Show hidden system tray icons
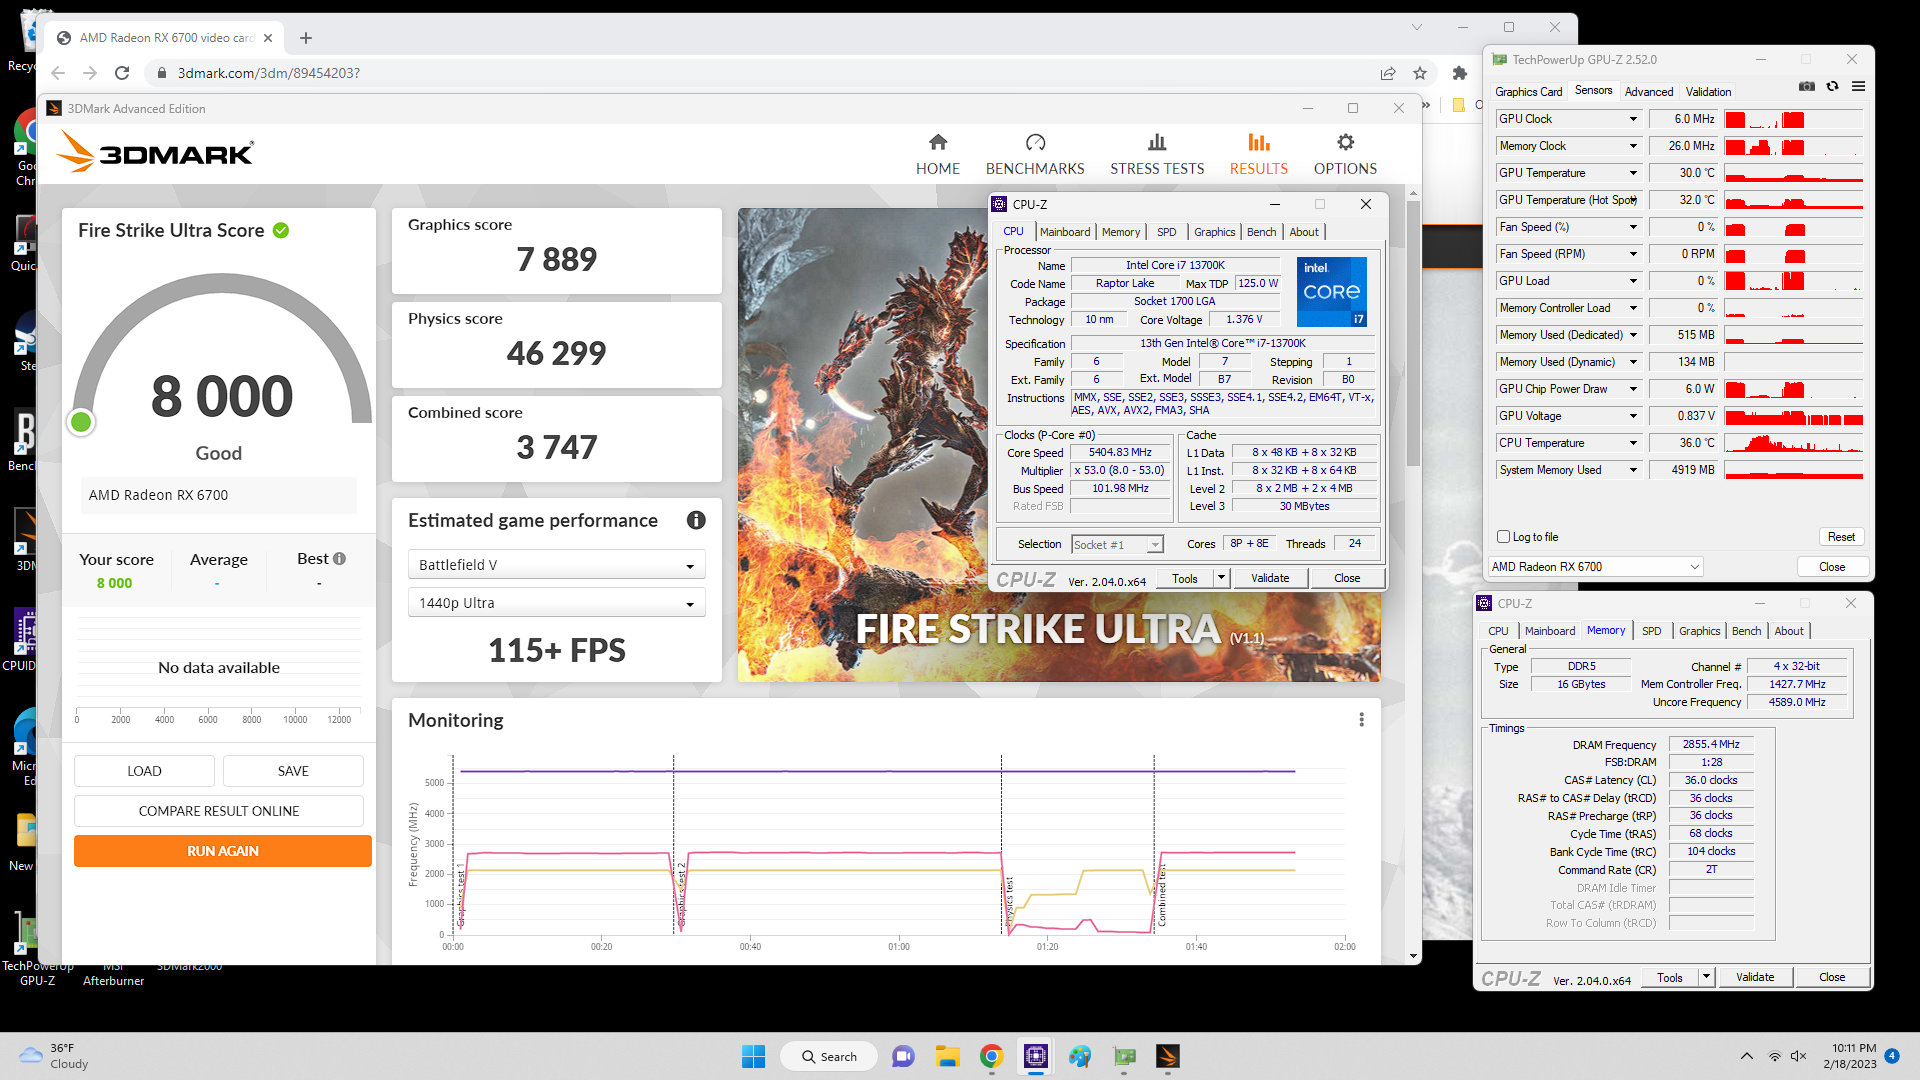Viewport: 1920px width, 1080px height. (x=1746, y=1056)
